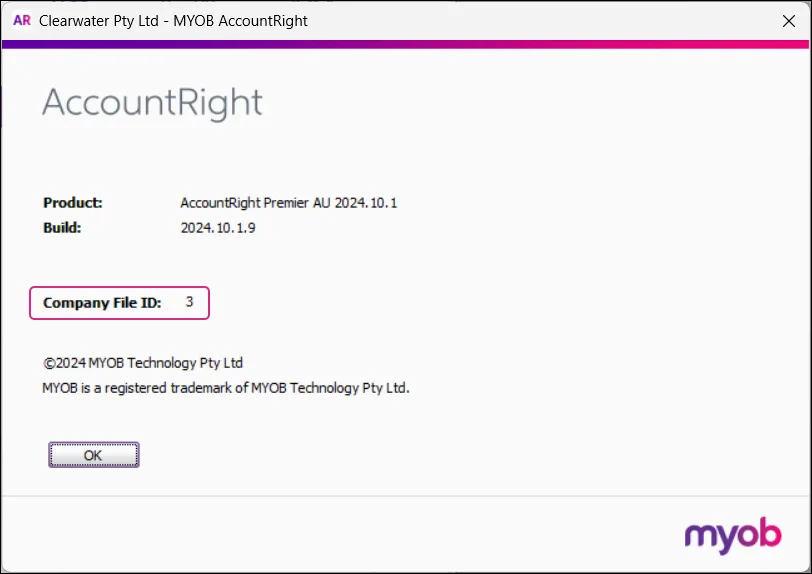The width and height of the screenshot is (812, 574).
Task: Select the 'Company File ID:' label
Action: [x=102, y=303]
